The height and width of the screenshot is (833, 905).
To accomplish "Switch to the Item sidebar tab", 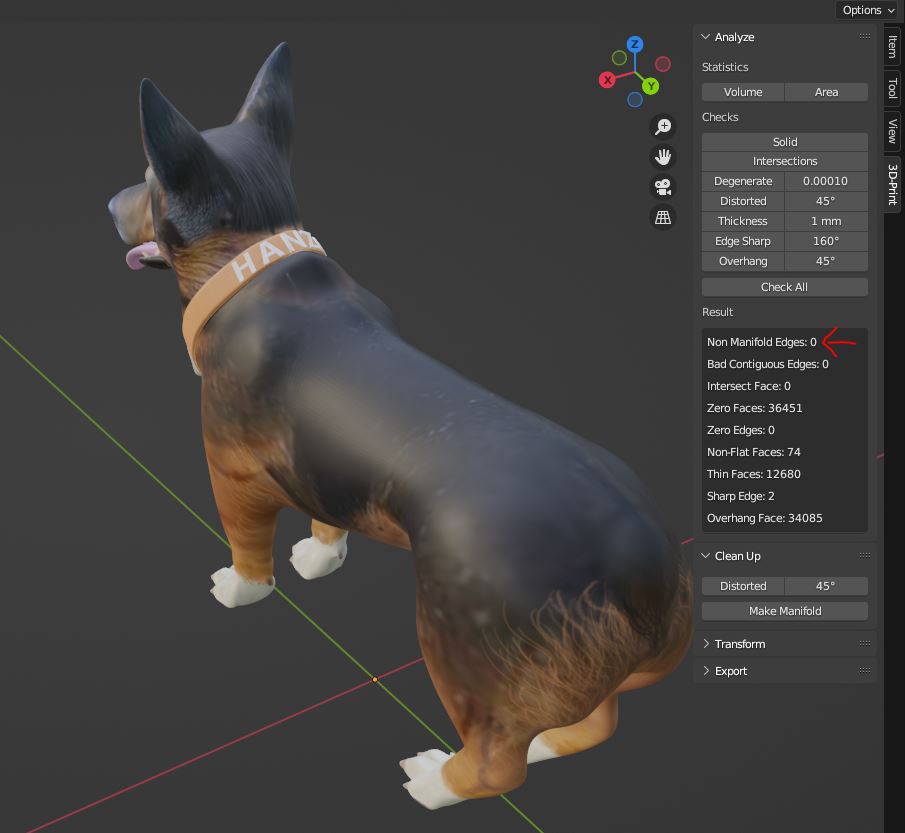I will coord(892,47).
